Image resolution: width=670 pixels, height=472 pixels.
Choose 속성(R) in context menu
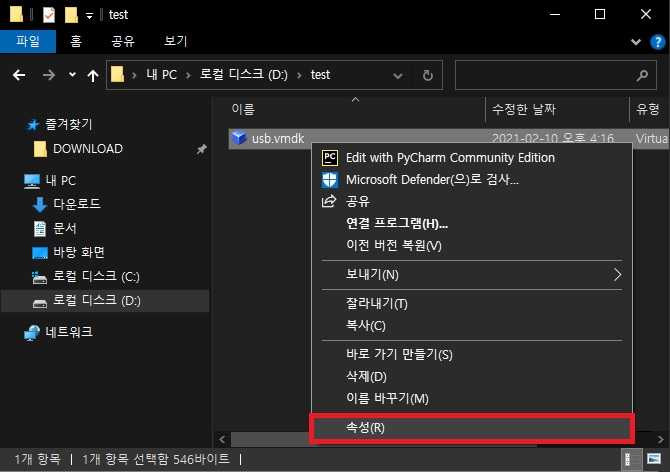[x=472, y=428]
